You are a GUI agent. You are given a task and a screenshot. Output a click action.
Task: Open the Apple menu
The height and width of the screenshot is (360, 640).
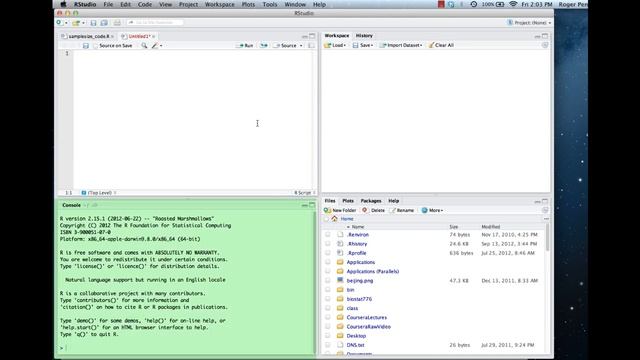pyautogui.click(x=63, y=4)
